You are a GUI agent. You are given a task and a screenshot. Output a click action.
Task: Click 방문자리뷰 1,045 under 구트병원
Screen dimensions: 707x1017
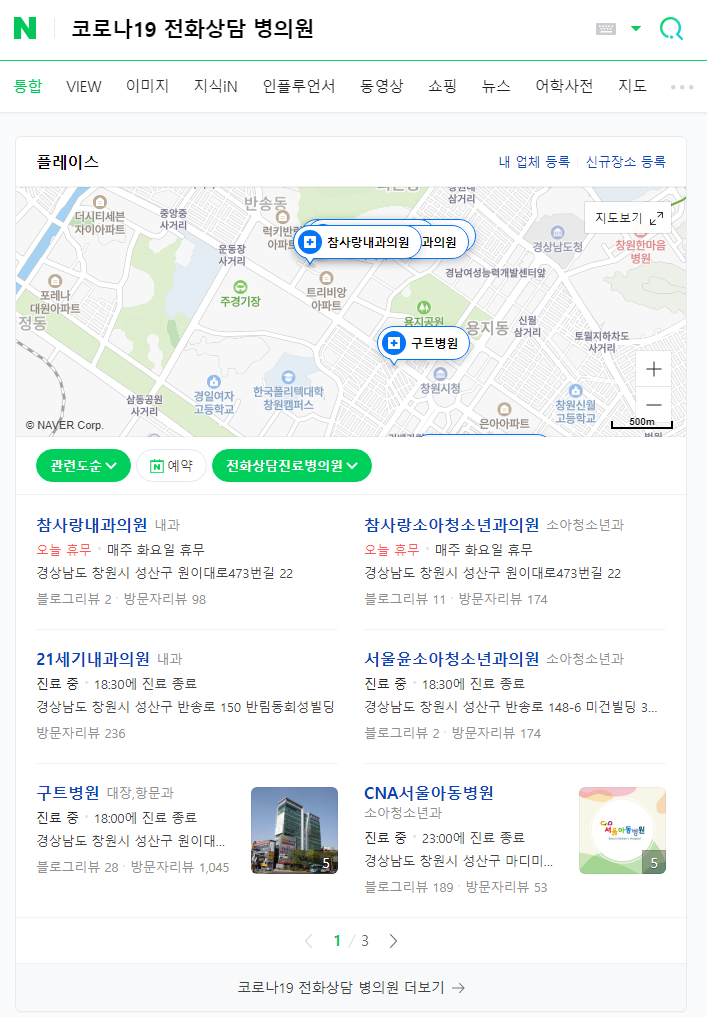(180, 867)
